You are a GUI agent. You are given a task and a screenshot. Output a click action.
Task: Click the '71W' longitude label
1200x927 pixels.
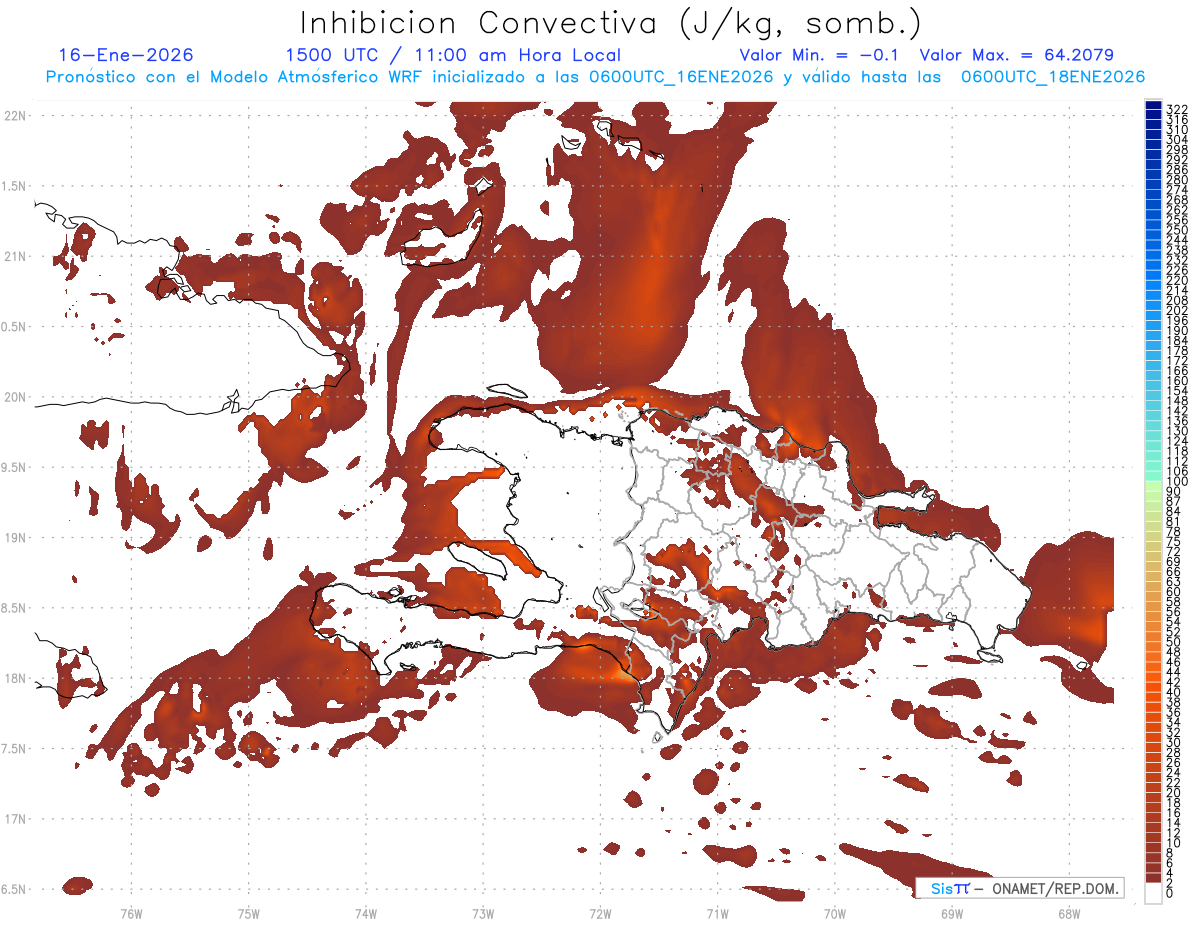click(717, 914)
